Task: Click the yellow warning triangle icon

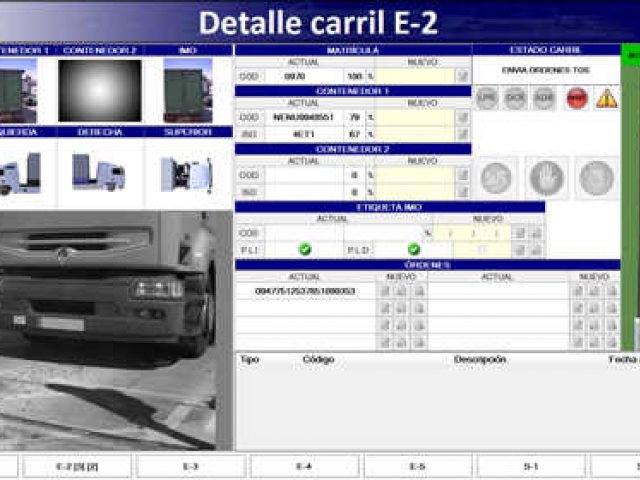Action: tap(607, 98)
